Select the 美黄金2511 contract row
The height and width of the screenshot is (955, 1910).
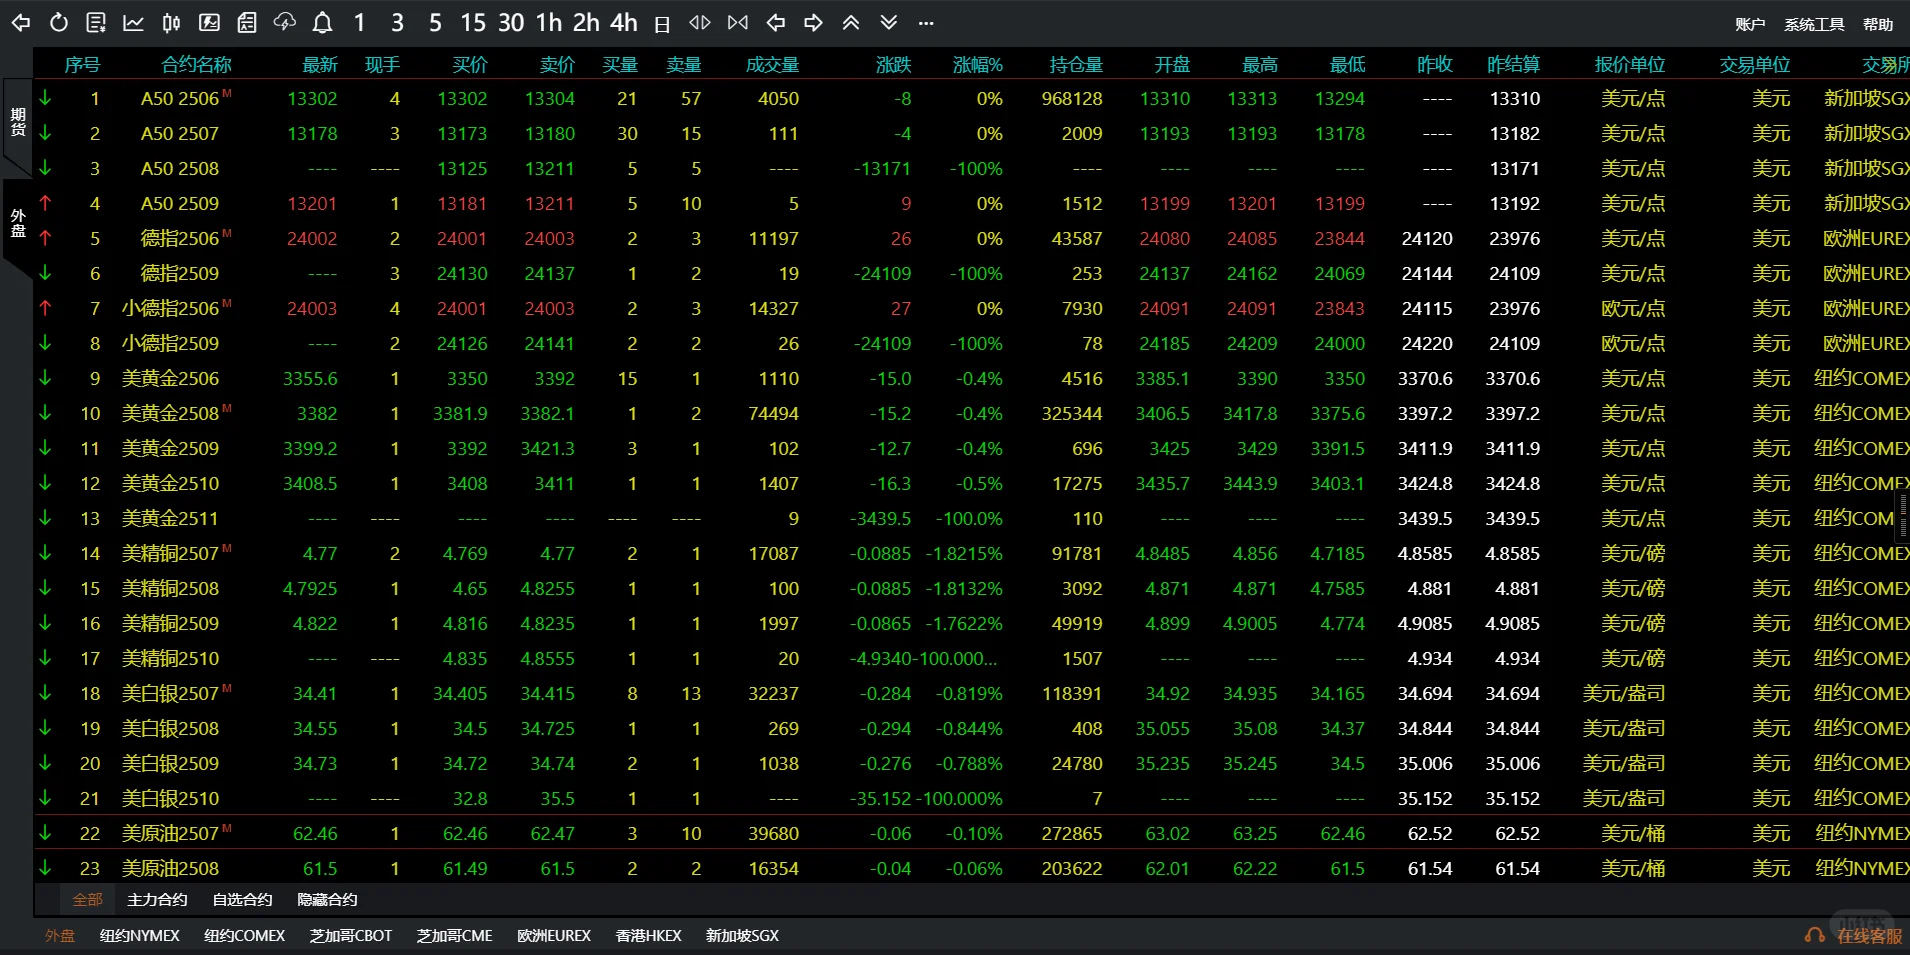pyautogui.click(x=972, y=519)
